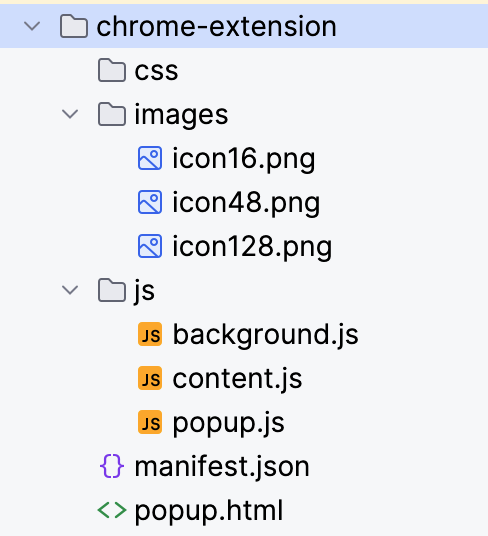
Task: Click the JS icon beside content.js
Action: click(x=150, y=378)
